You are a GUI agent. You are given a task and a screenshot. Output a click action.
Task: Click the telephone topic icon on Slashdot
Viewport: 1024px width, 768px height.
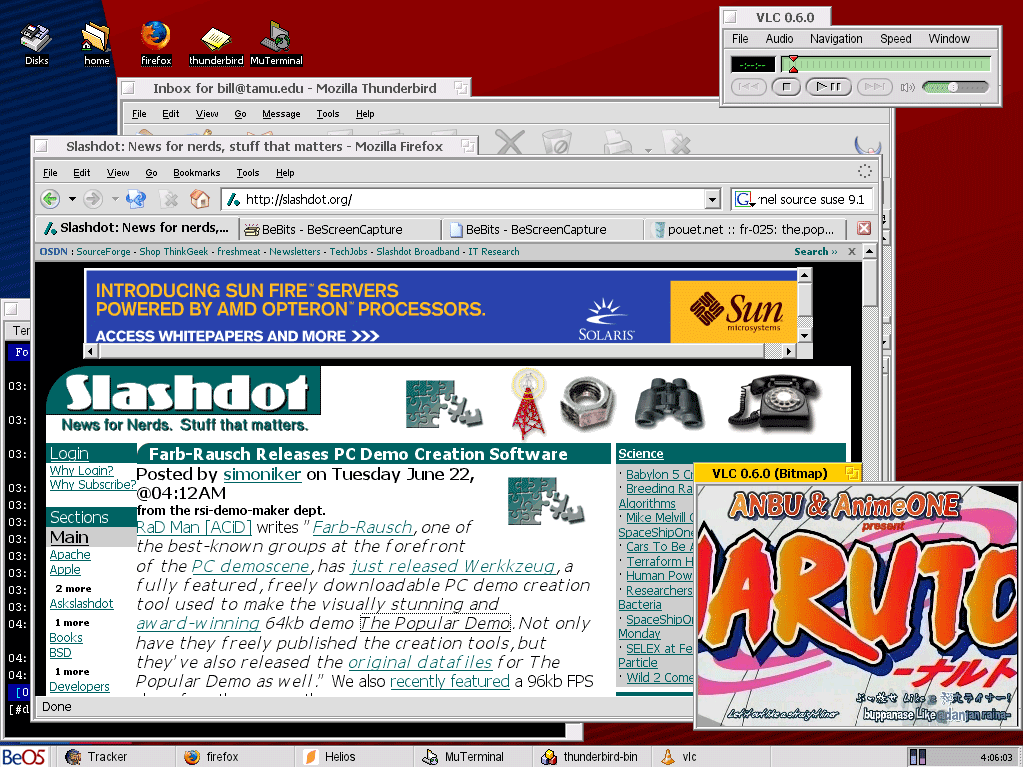(x=773, y=402)
